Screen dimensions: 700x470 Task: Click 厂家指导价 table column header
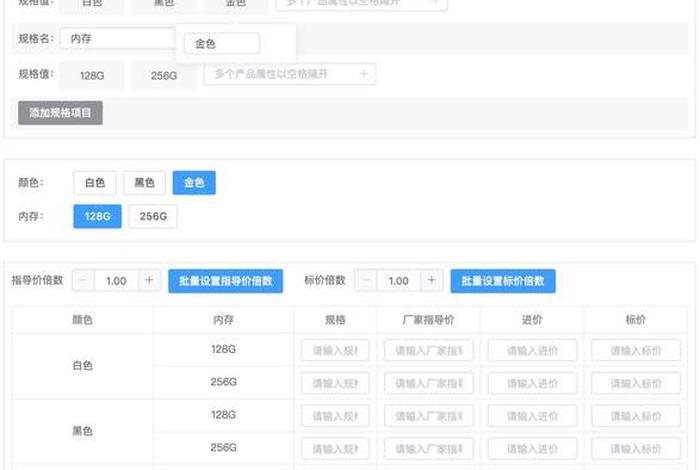click(x=429, y=320)
